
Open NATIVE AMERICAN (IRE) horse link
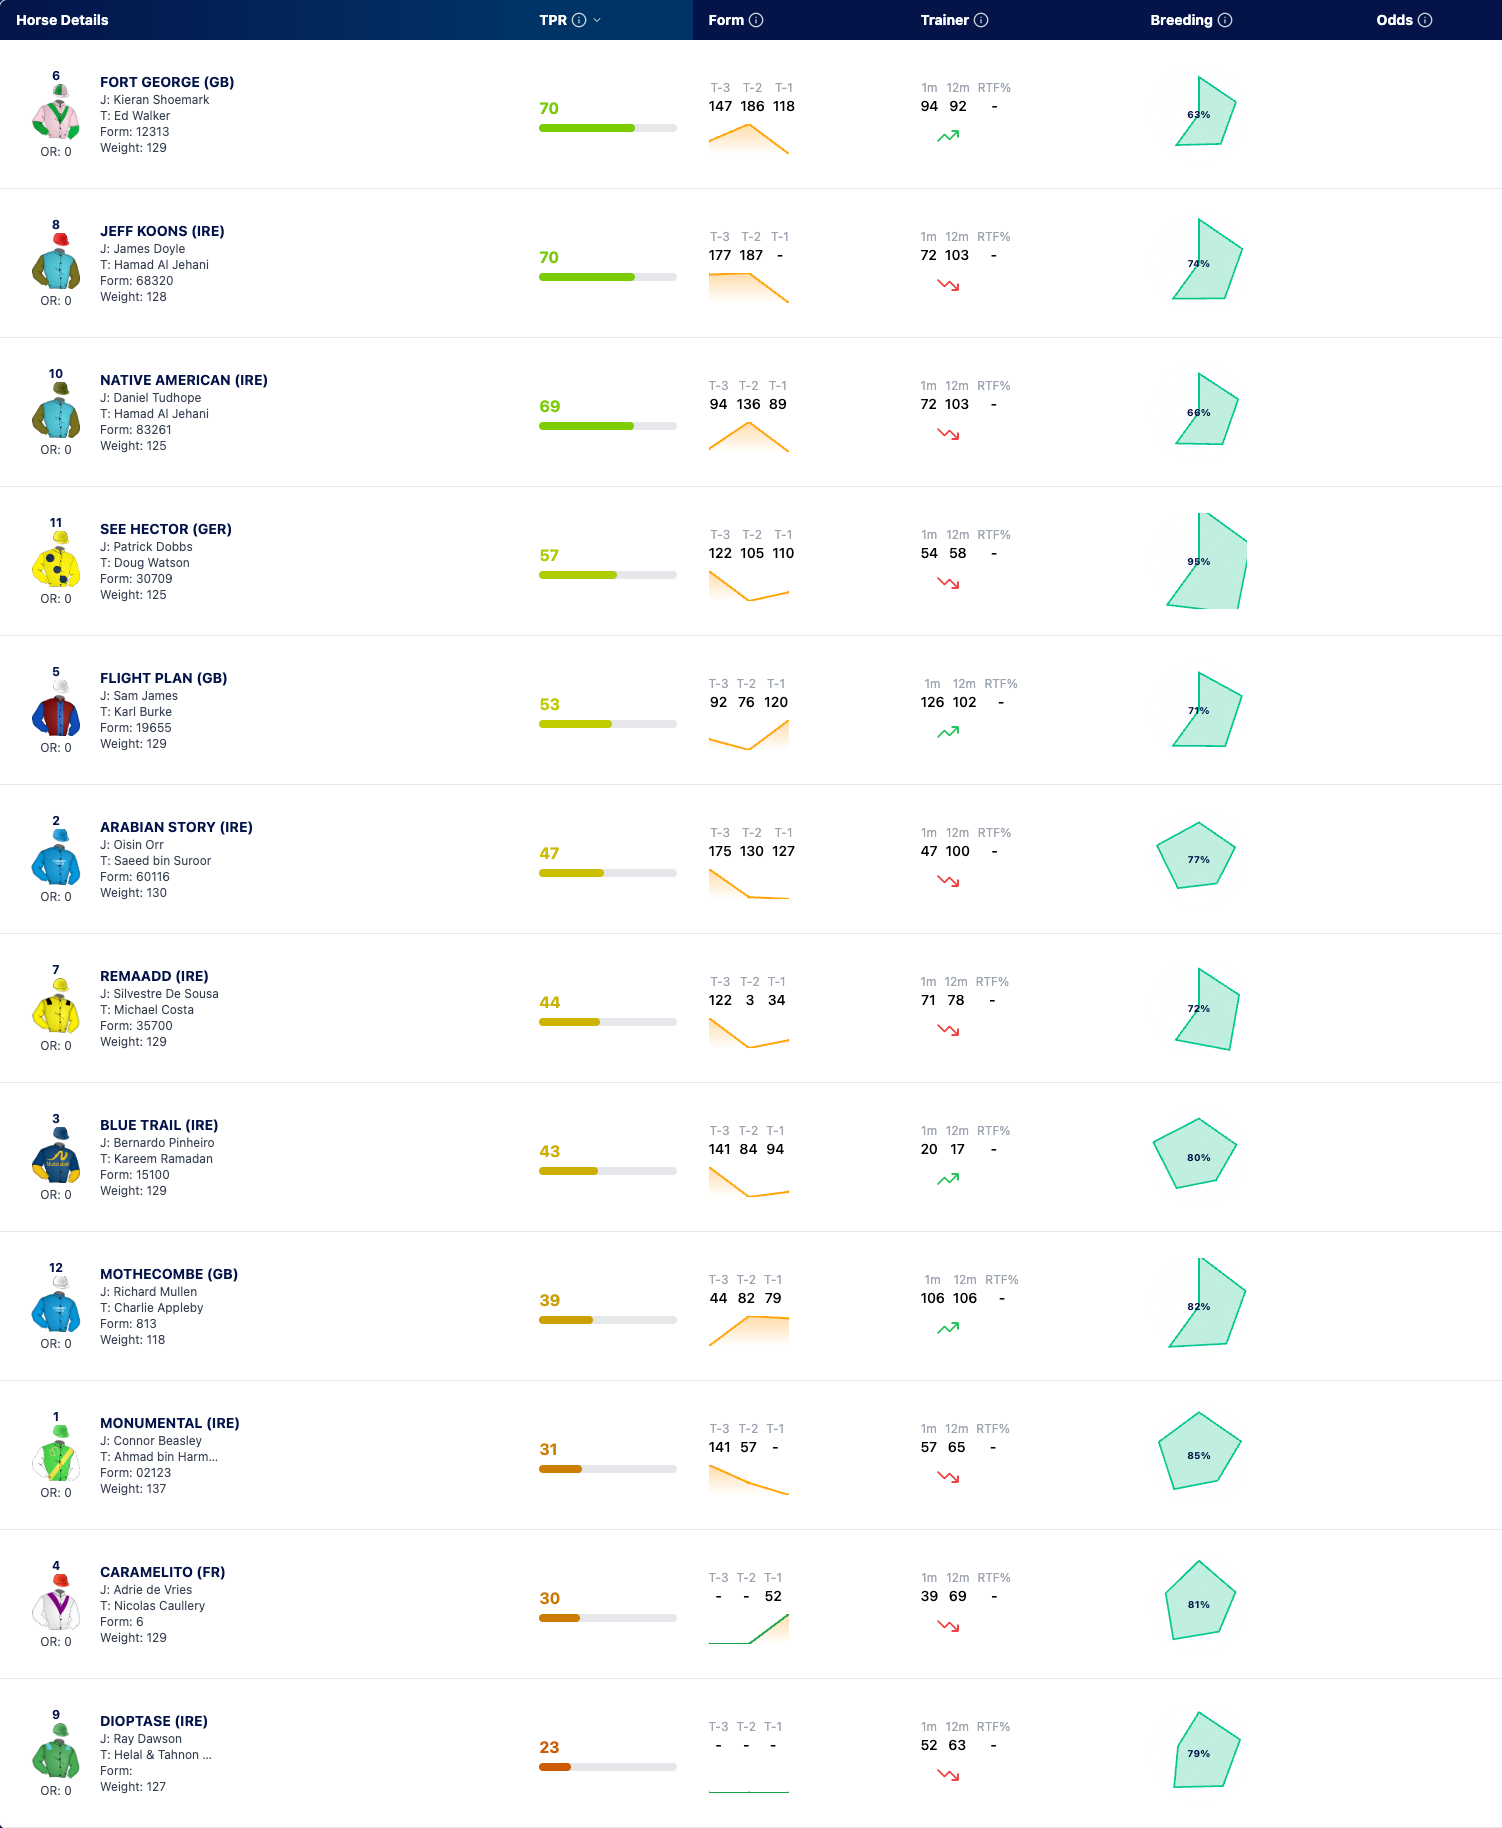184,380
